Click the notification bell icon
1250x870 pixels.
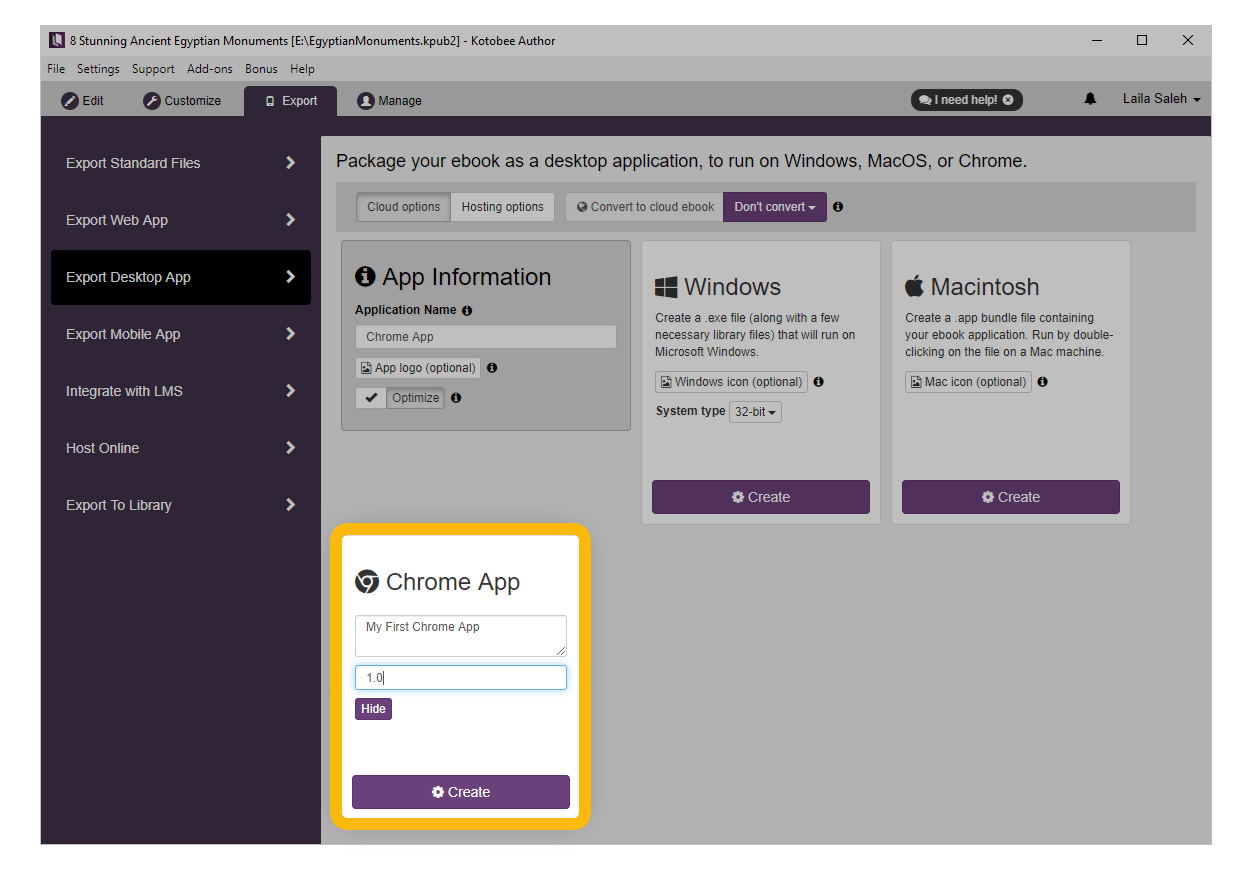click(x=1090, y=99)
